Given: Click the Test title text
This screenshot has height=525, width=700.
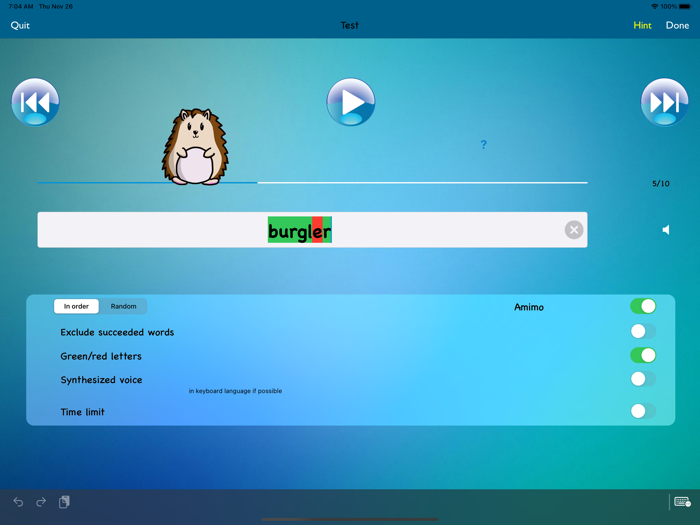Looking at the screenshot, I should [350, 25].
